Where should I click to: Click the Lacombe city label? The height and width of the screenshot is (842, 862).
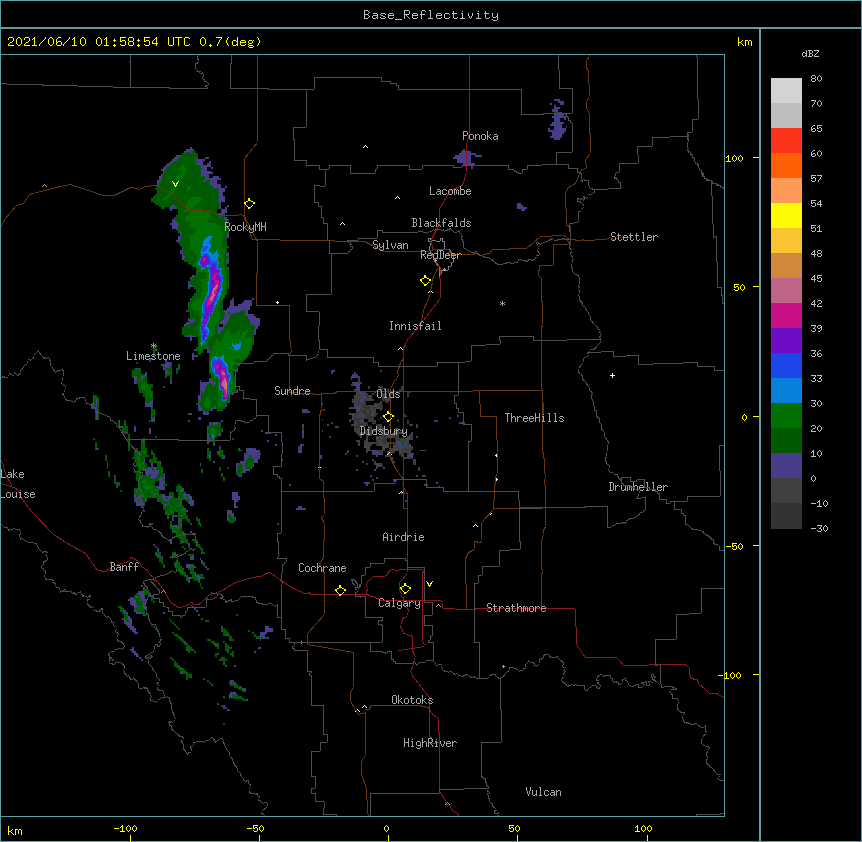(x=450, y=191)
